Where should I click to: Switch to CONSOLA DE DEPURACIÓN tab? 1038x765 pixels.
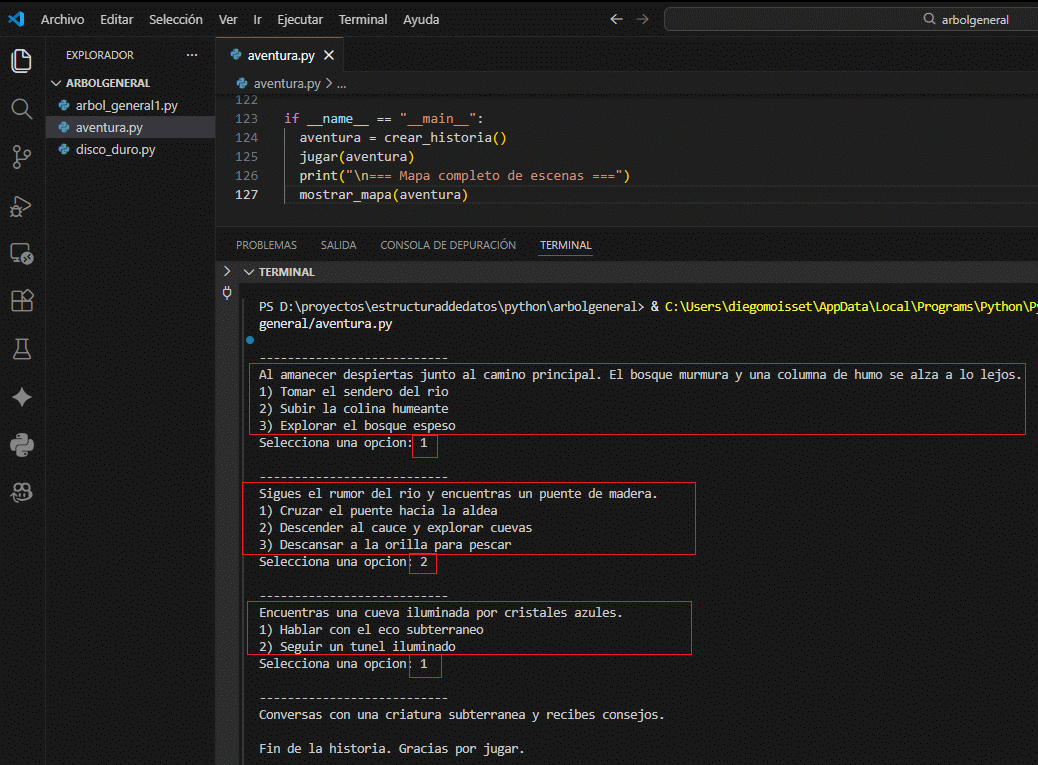[x=448, y=245]
